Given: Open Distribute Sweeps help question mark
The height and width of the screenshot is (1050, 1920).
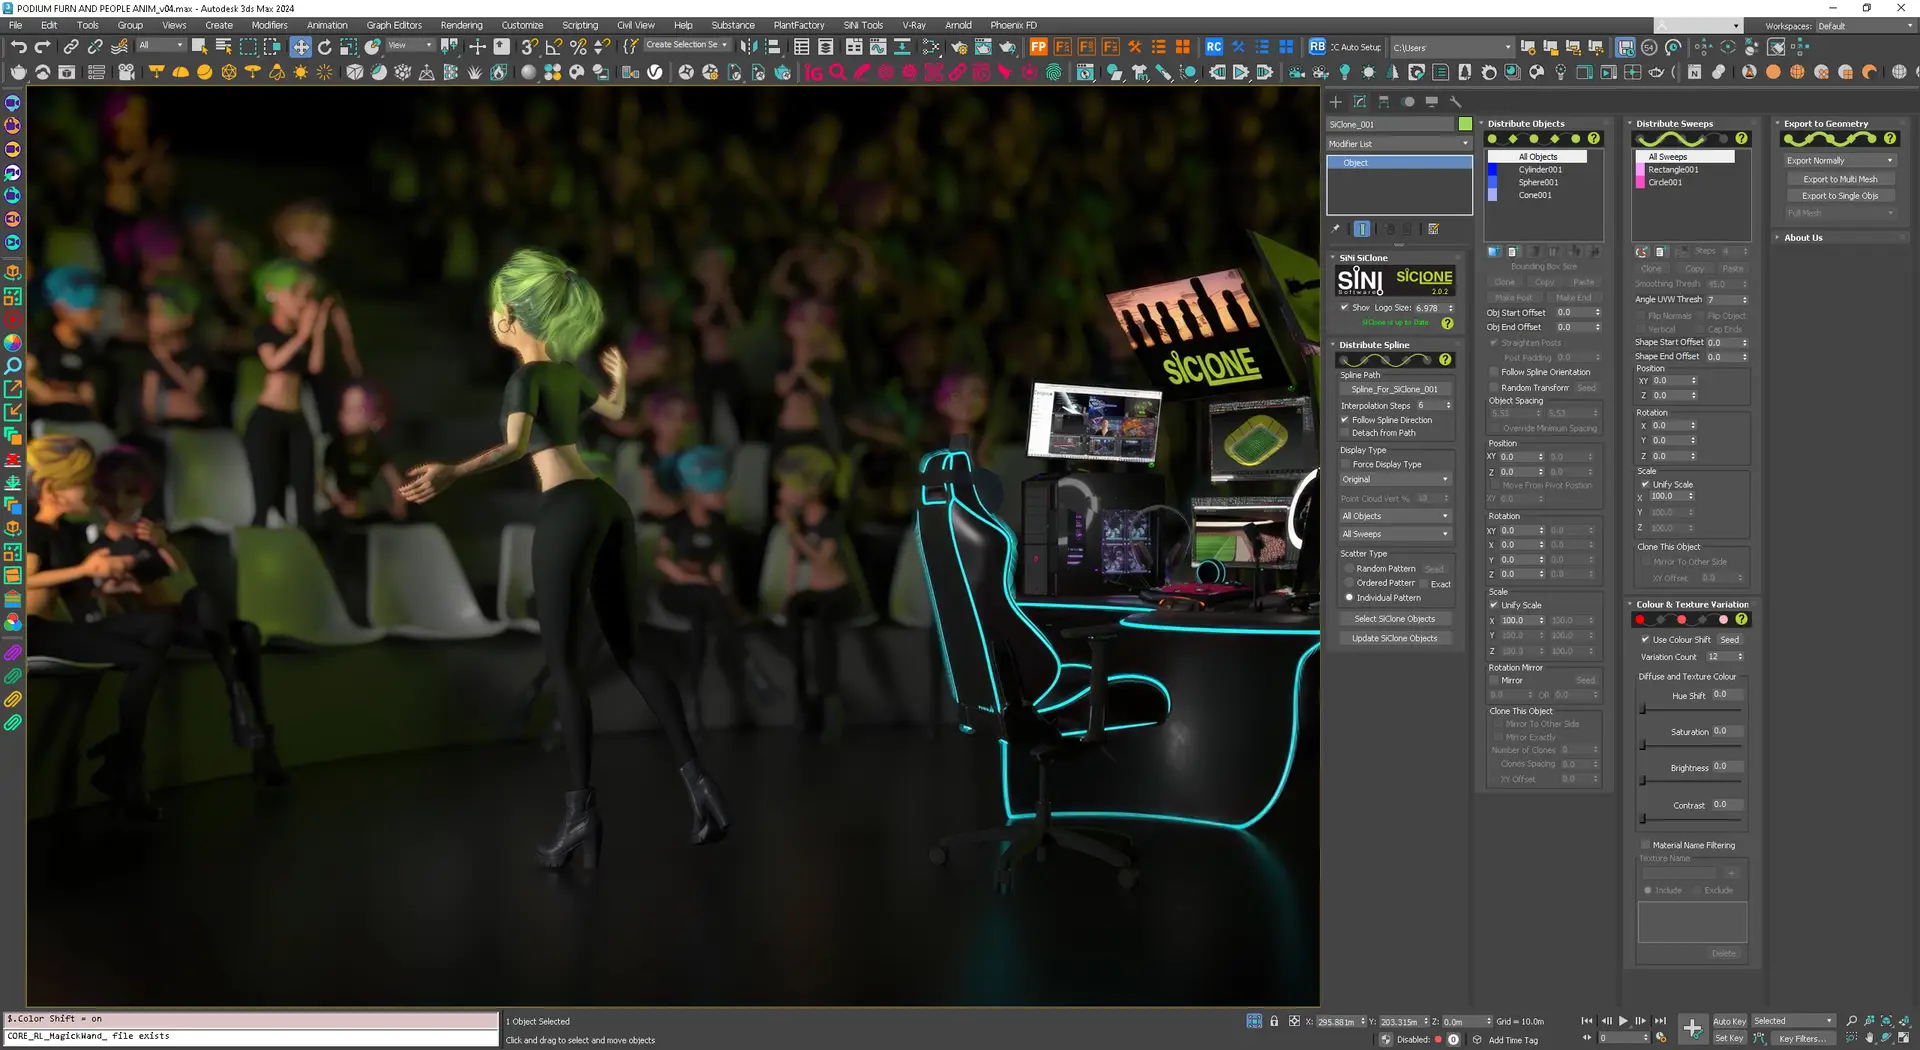Looking at the screenshot, I should point(1741,139).
